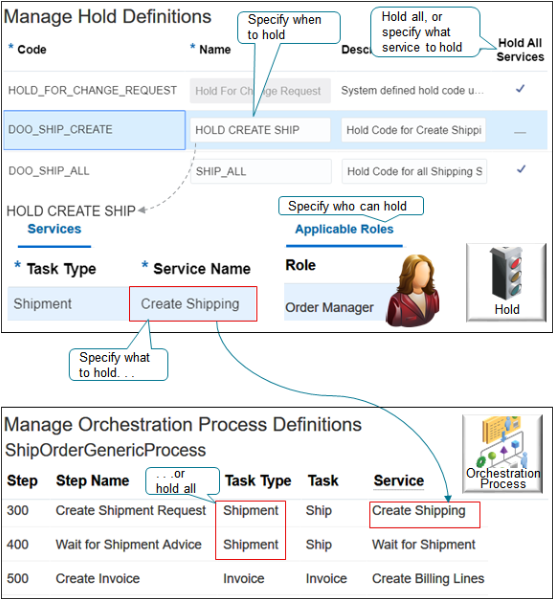554x600 pixels.
Task: Click the Name column header
Action: tap(215, 49)
